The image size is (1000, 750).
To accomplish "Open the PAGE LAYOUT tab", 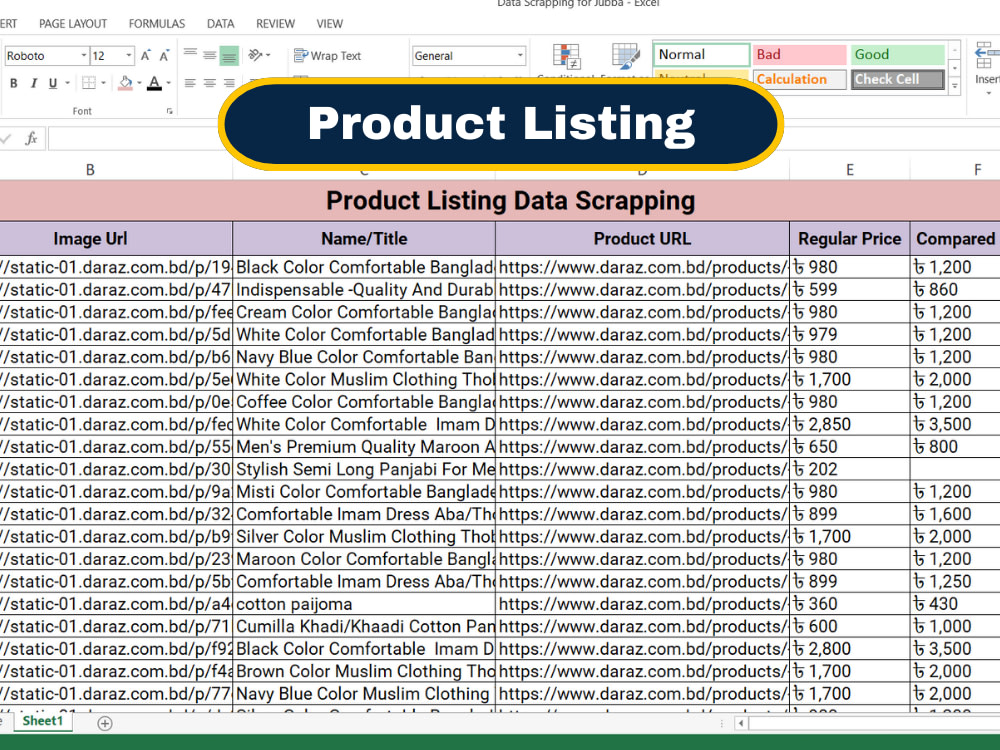I will point(73,24).
